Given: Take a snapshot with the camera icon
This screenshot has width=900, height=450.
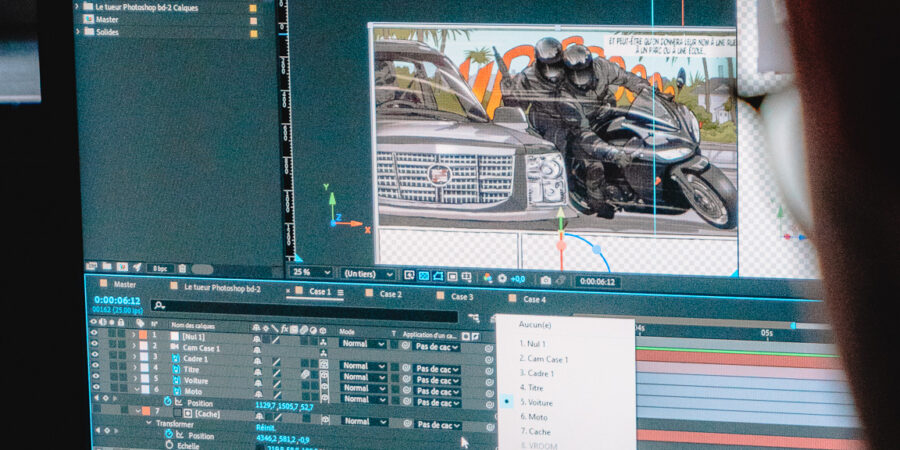Looking at the screenshot, I should (x=546, y=280).
